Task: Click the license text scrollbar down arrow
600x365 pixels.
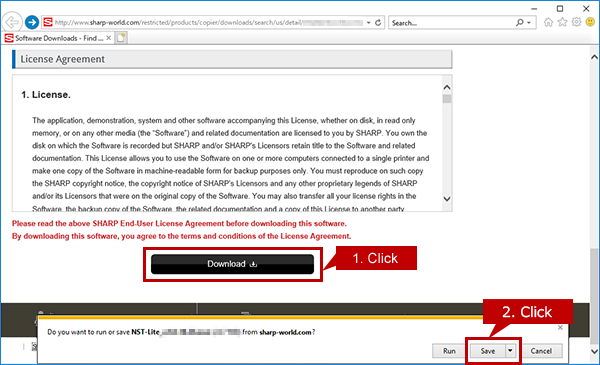Action: click(x=447, y=199)
